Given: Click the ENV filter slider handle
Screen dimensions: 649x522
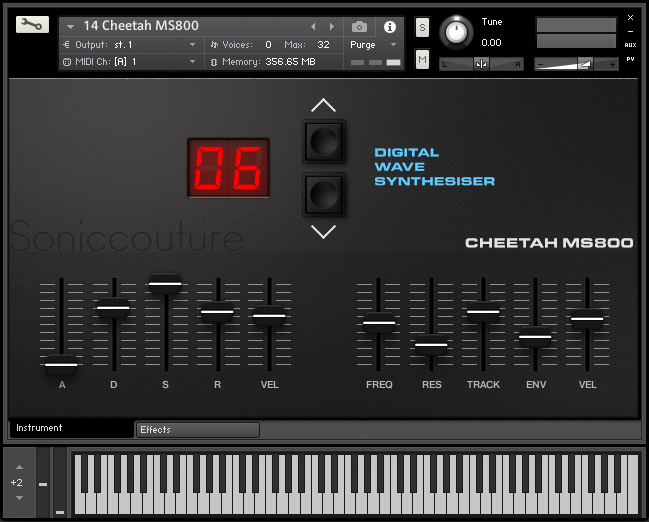Looking at the screenshot, I should (x=535, y=337).
